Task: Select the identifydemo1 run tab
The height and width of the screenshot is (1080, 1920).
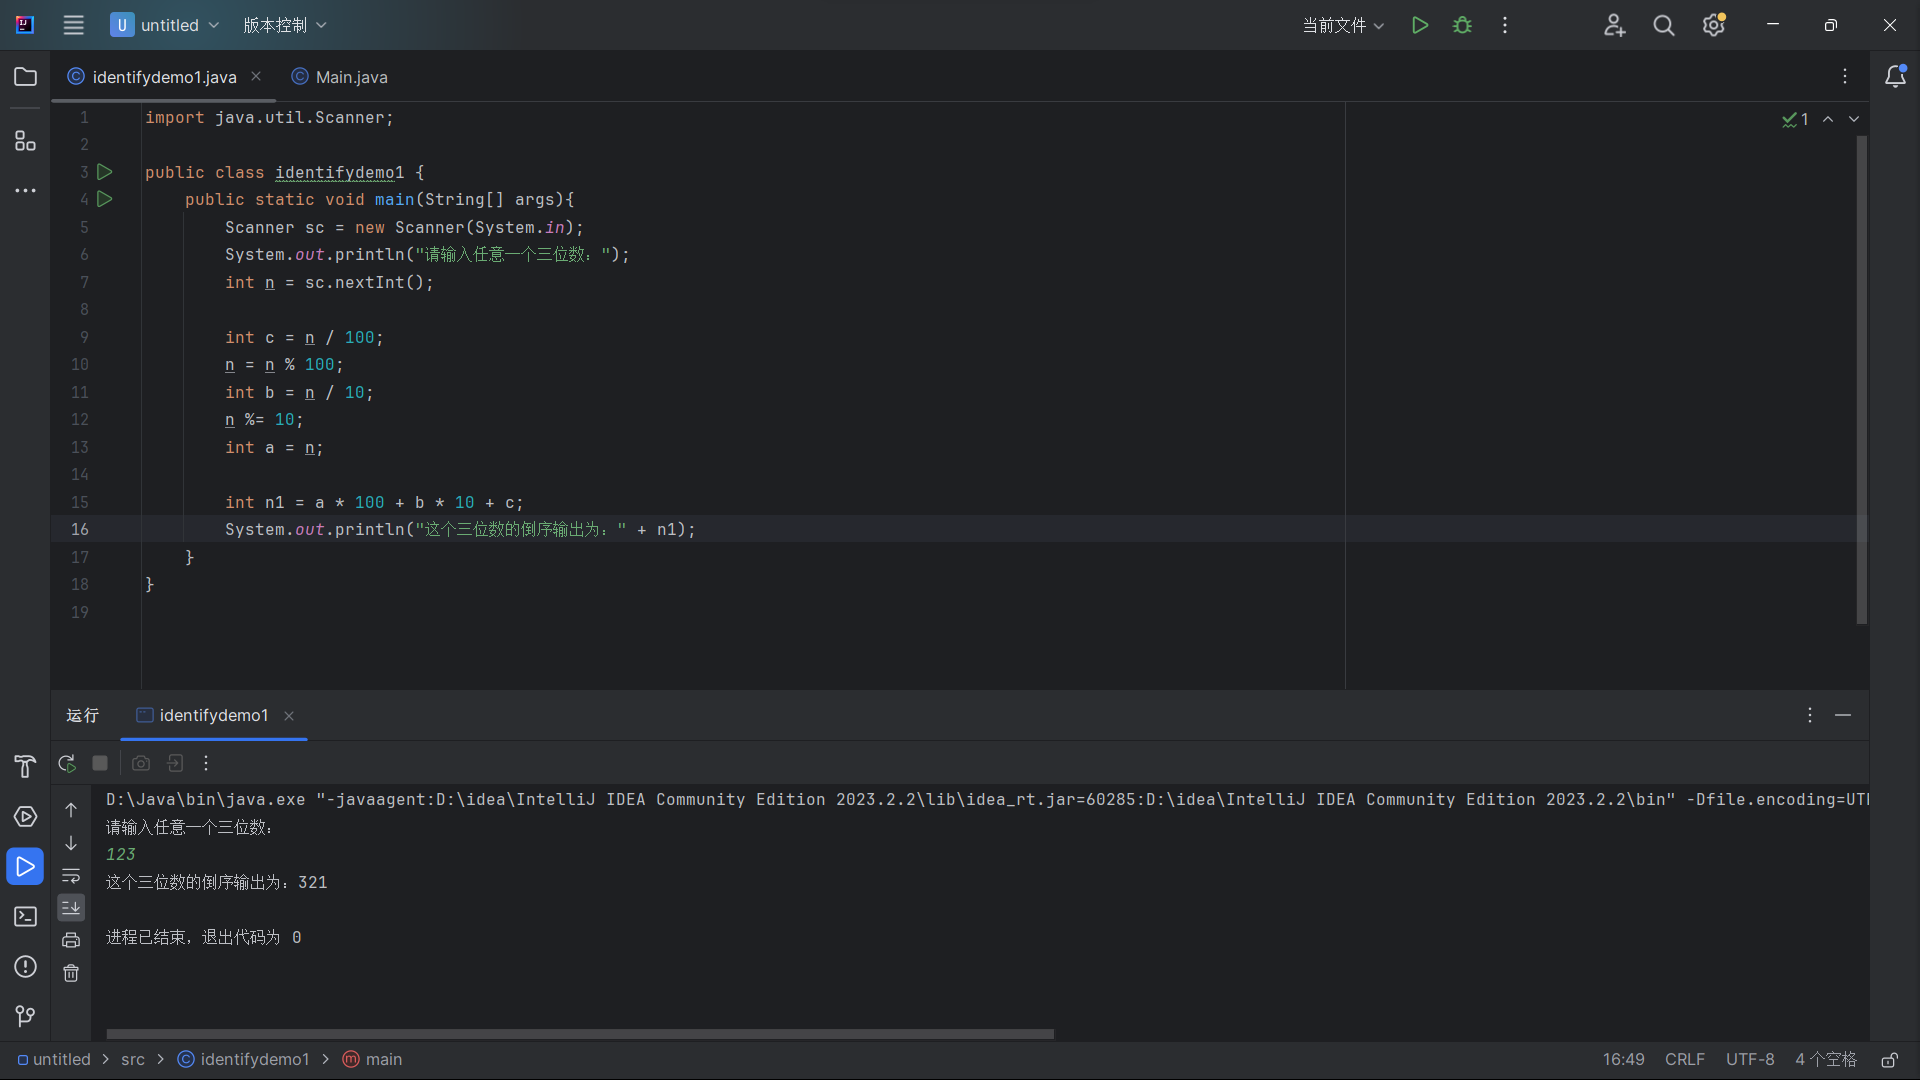Action: tap(213, 715)
